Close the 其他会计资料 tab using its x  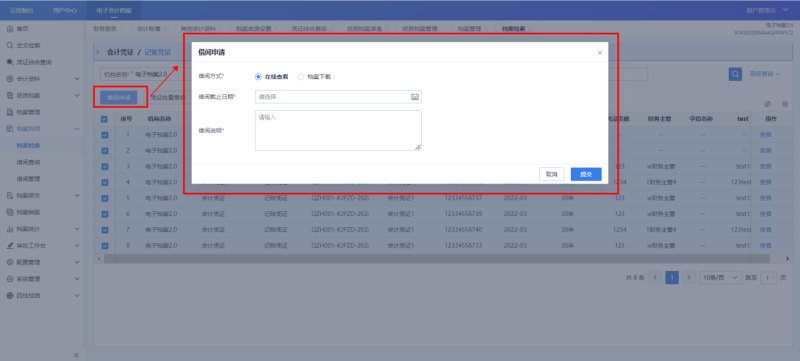pos(220,29)
